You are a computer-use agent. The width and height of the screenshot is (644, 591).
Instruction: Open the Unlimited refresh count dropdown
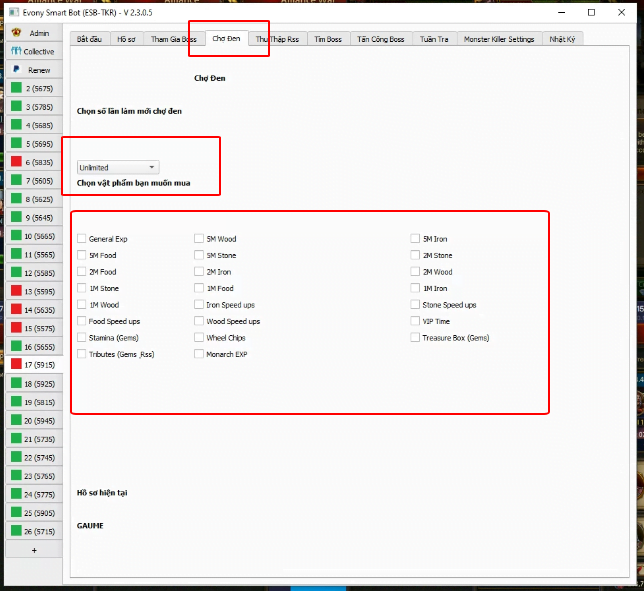coord(118,167)
